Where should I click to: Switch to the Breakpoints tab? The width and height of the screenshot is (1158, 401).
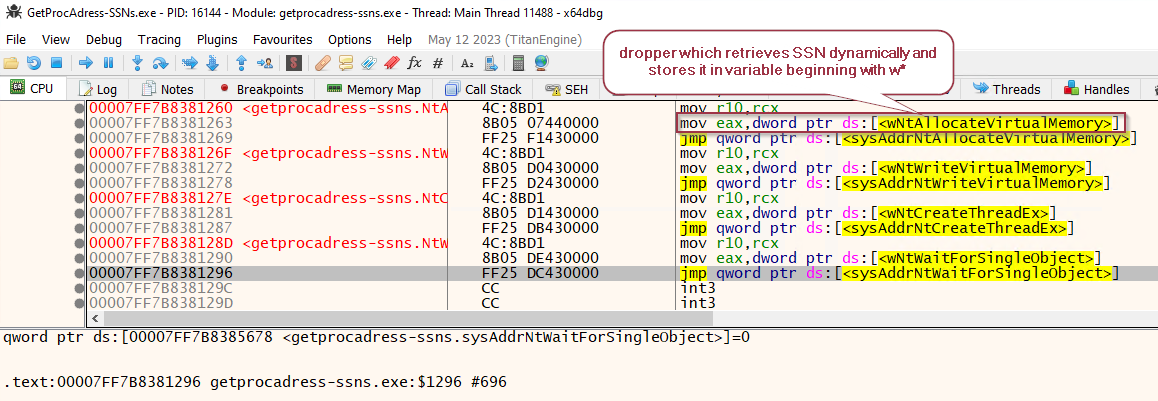262,89
